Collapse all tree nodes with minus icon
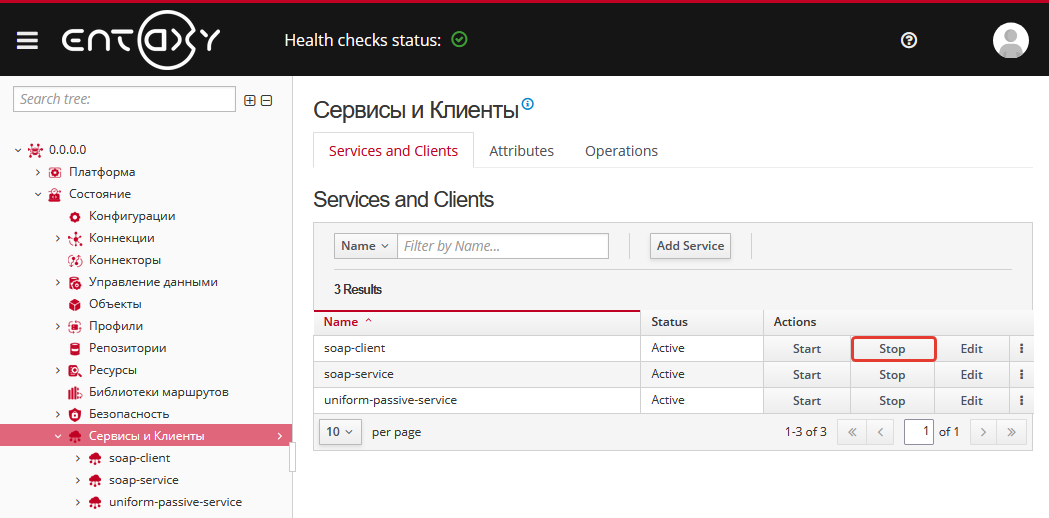This screenshot has width=1049, height=518. pos(267,100)
